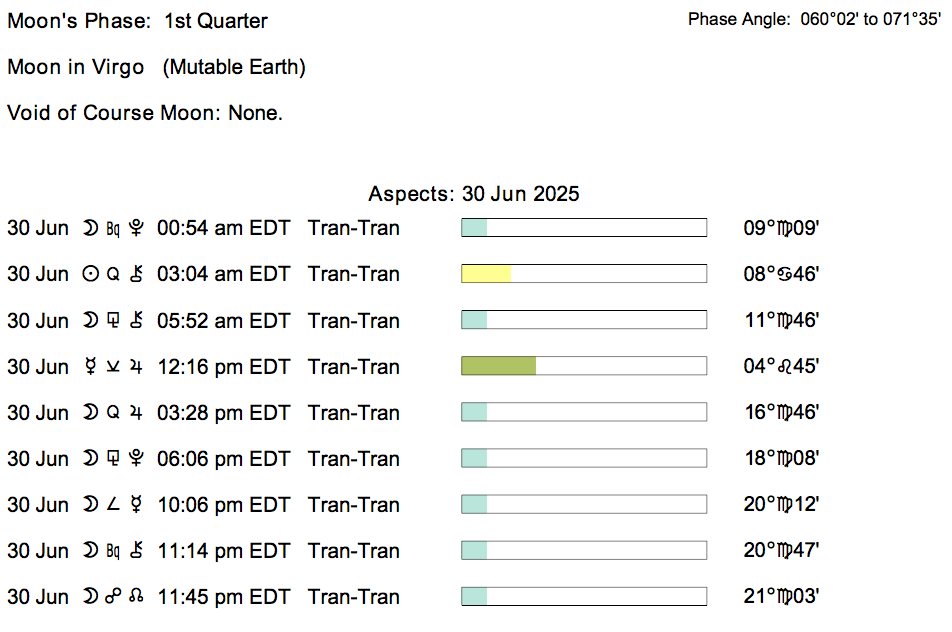
Task: Click the Jupiter glyph in the 03:28 pm row
Action: (x=135, y=413)
